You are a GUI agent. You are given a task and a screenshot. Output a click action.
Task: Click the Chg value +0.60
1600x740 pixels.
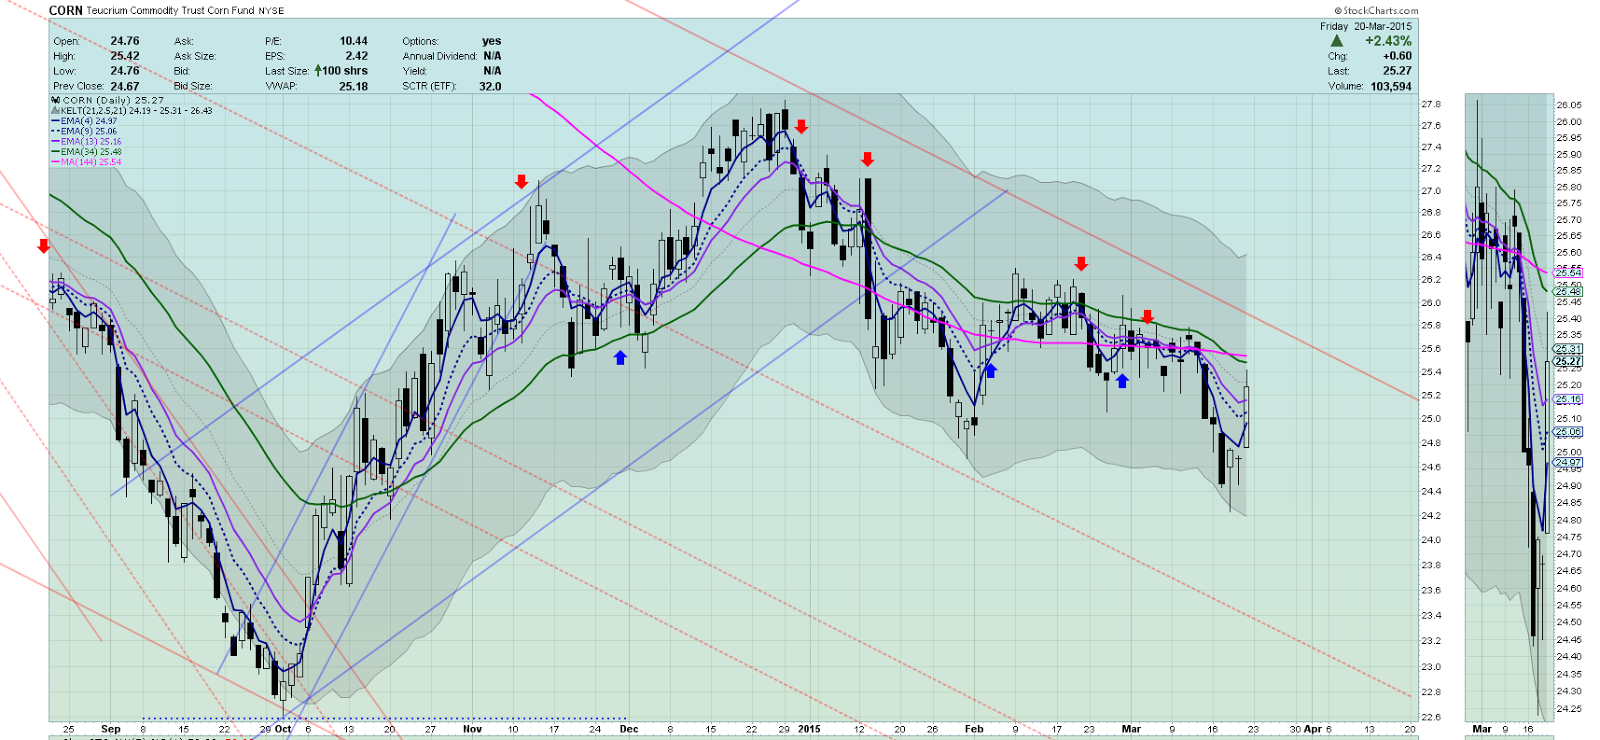point(1397,56)
